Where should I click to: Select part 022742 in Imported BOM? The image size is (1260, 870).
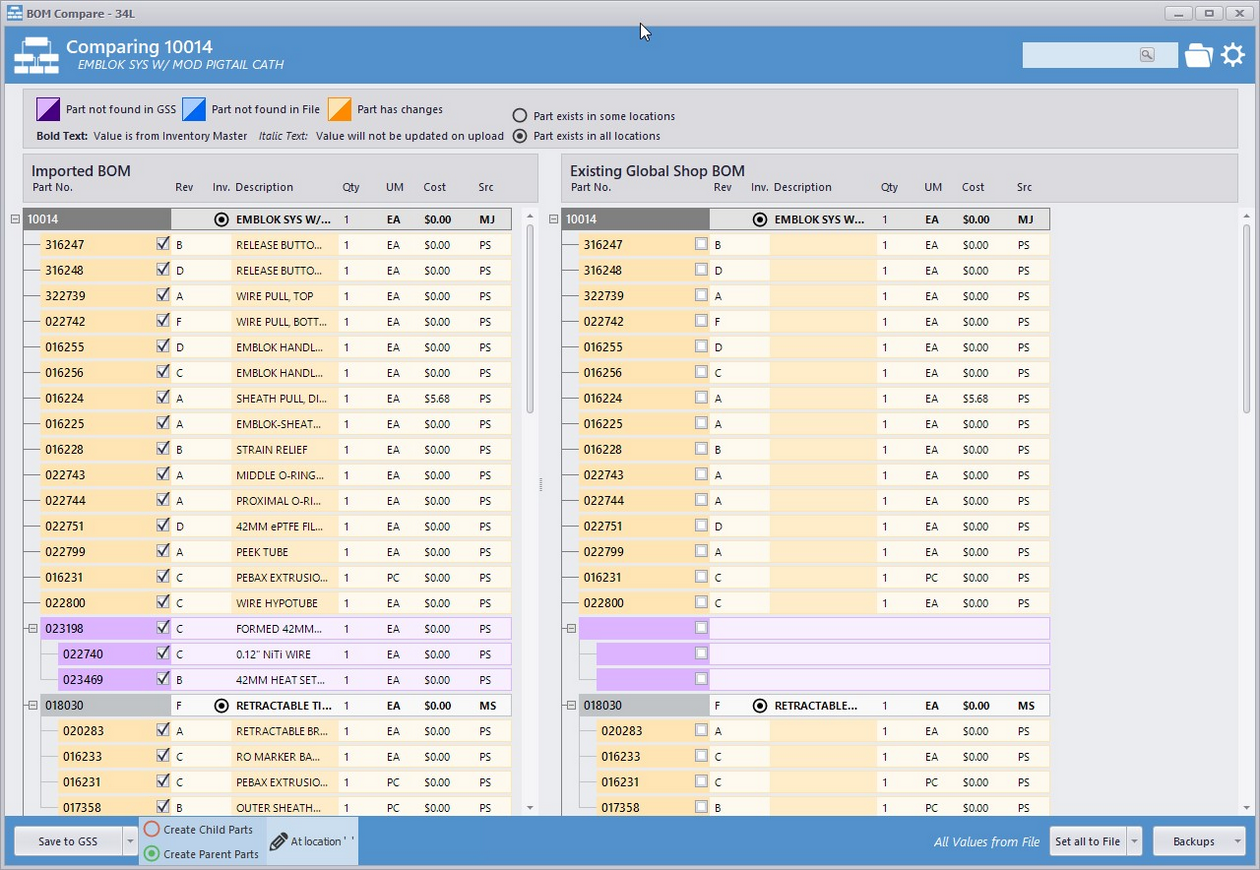(x=65, y=322)
